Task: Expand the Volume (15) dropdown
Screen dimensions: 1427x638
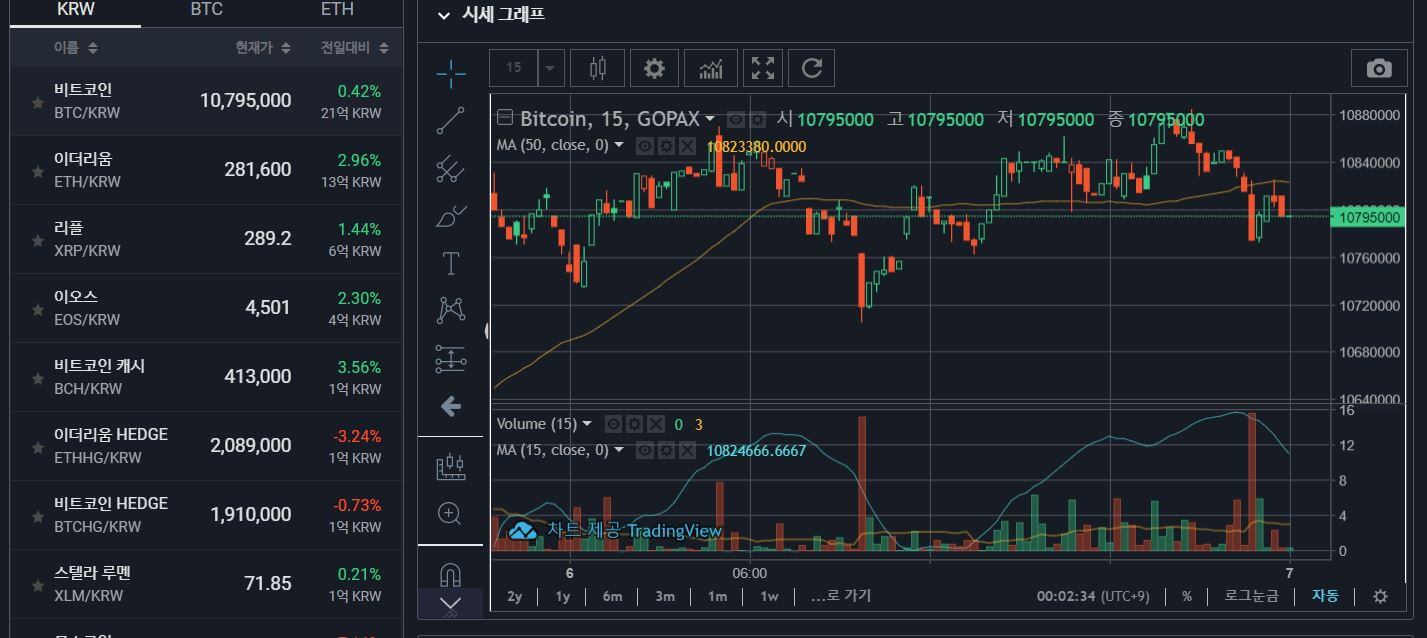Action: tap(587, 424)
